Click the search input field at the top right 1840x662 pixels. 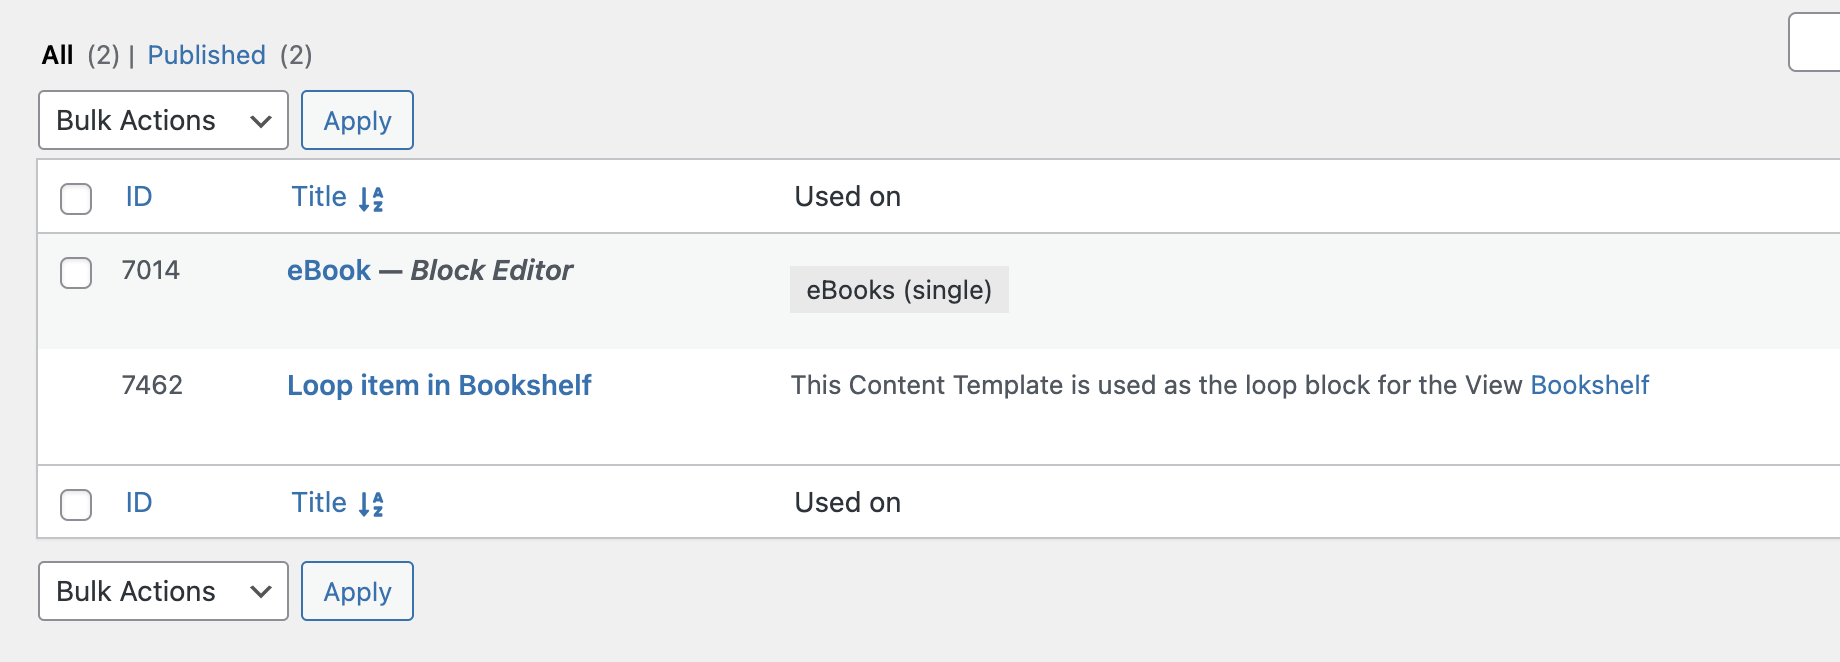click(x=1814, y=42)
